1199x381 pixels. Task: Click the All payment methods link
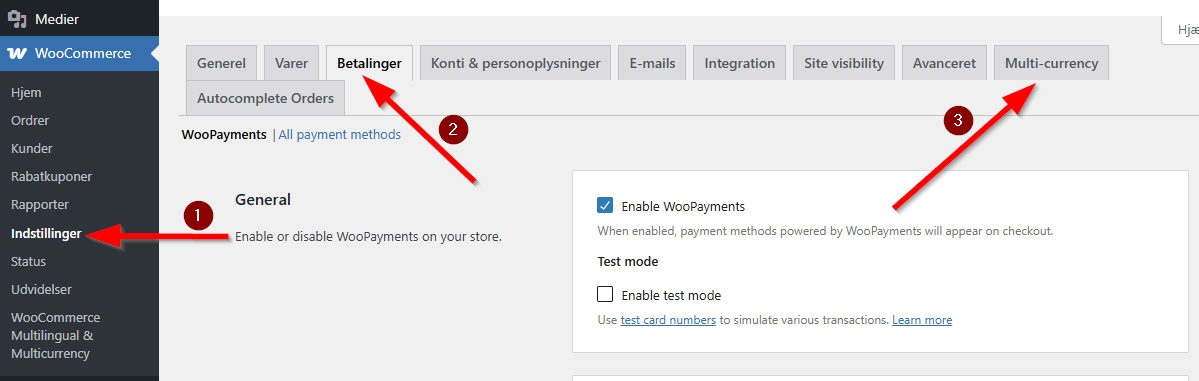click(x=340, y=135)
